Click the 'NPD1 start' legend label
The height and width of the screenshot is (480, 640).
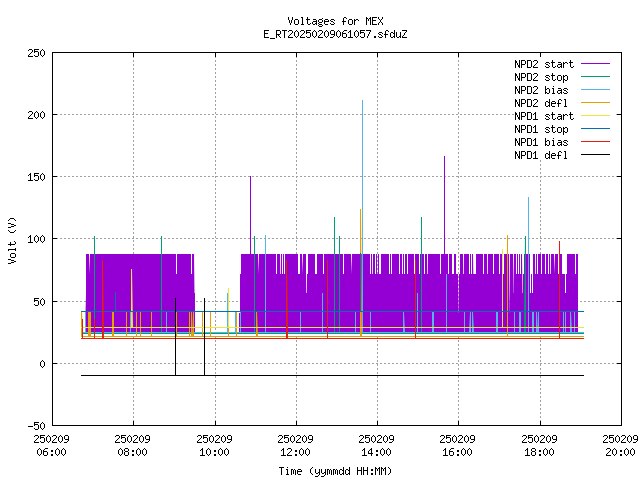544,116
